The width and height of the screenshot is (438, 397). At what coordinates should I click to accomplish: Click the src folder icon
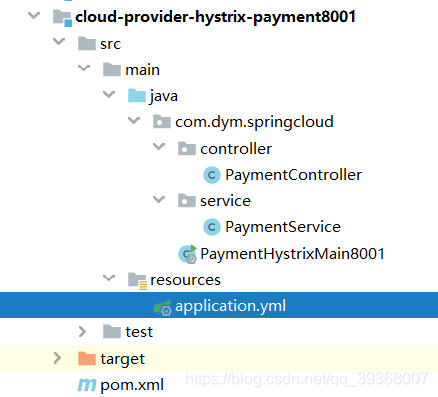tap(87, 44)
